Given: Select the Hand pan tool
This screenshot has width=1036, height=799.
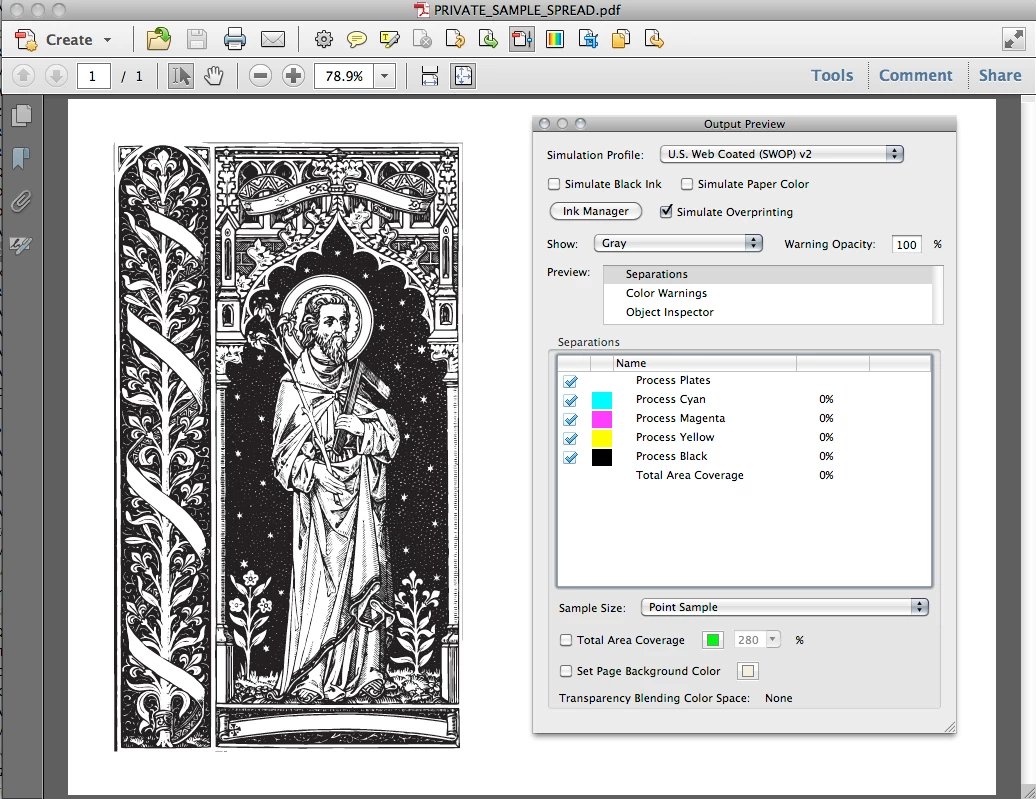Looking at the screenshot, I should [x=213, y=76].
